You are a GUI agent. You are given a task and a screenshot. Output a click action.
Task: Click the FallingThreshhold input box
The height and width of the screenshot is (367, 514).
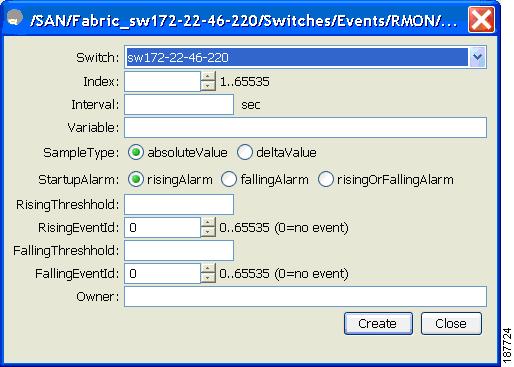coord(179,250)
